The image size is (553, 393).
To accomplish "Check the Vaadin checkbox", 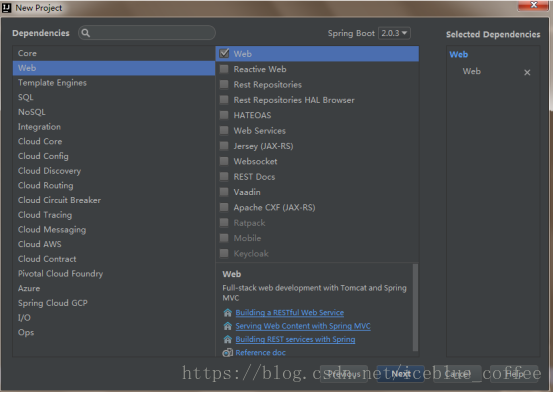I will click(224, 192).
